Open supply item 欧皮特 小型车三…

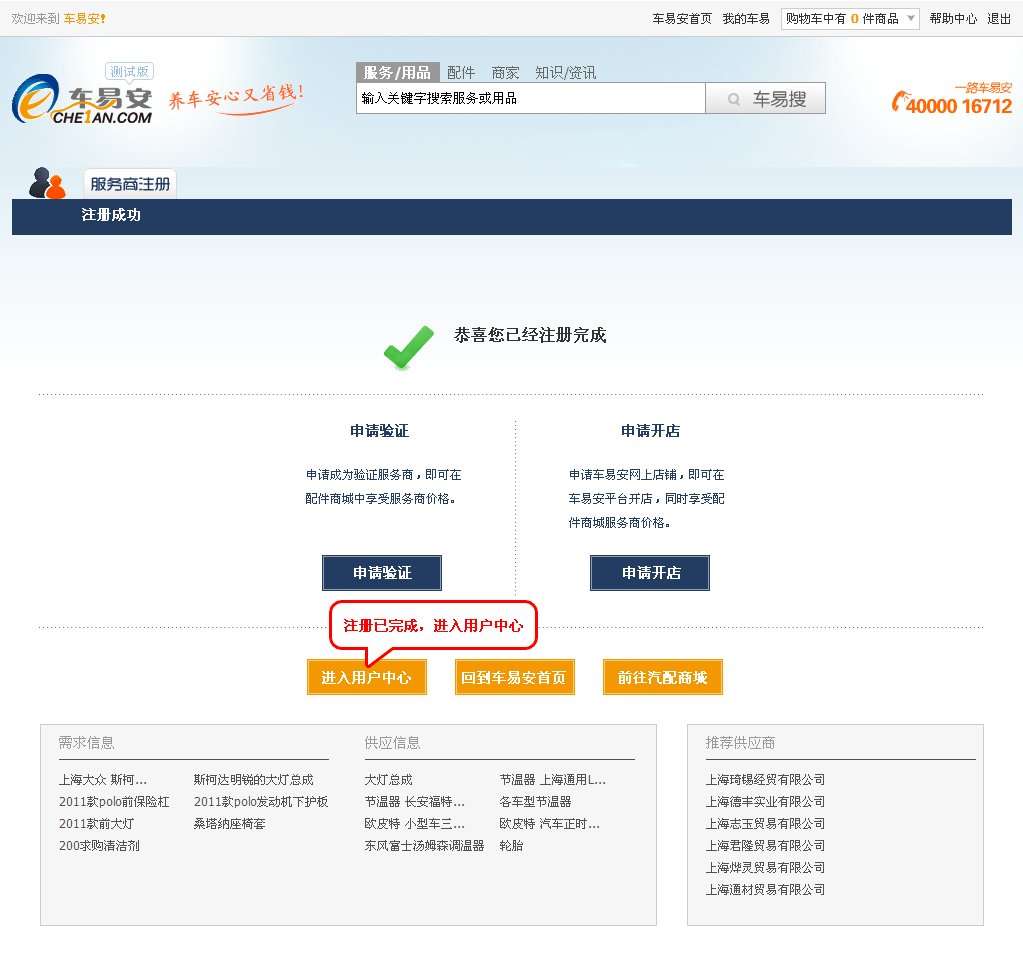414,824
